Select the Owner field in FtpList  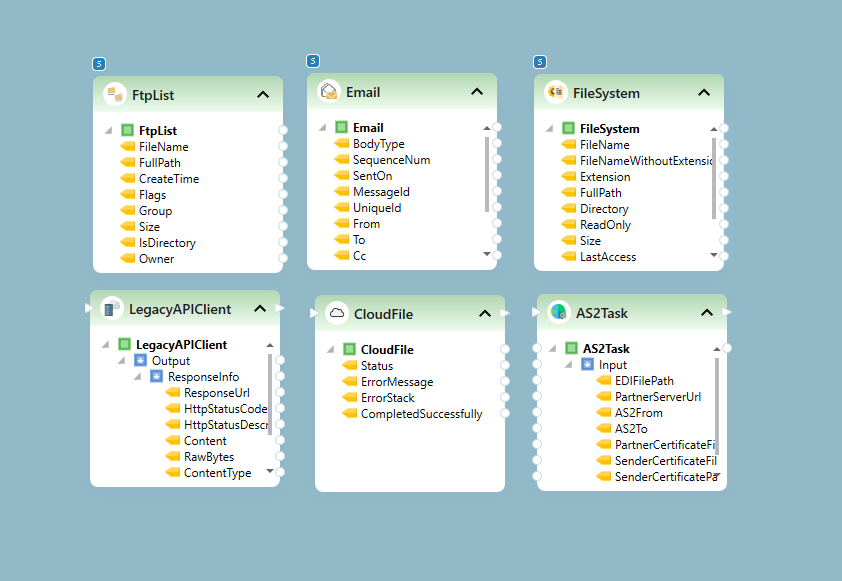point(156,259)
